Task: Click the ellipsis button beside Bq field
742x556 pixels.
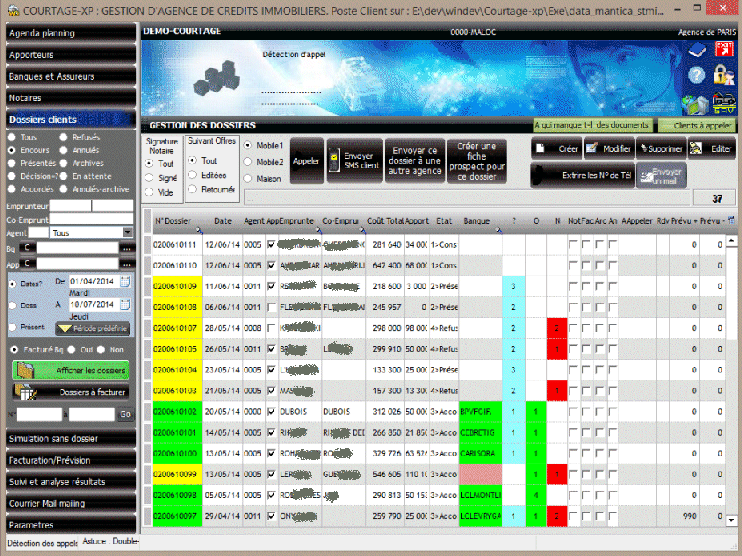Action: coord(126,248)
